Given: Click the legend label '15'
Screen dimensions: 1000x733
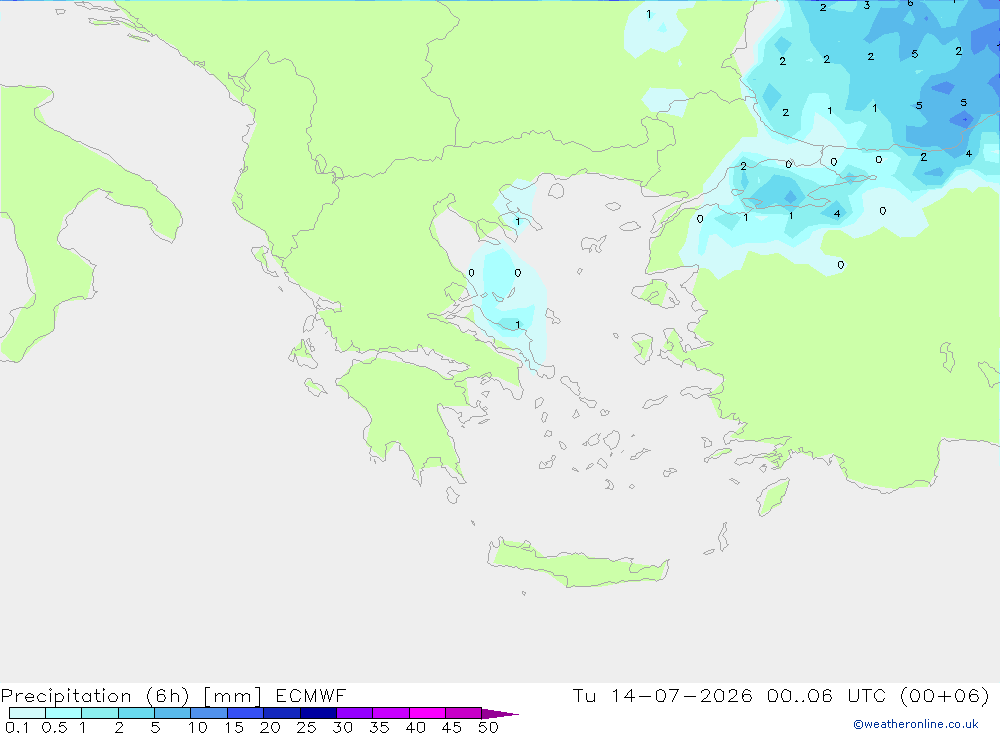Looking at the screenshot, I should (x=234, y=727).
